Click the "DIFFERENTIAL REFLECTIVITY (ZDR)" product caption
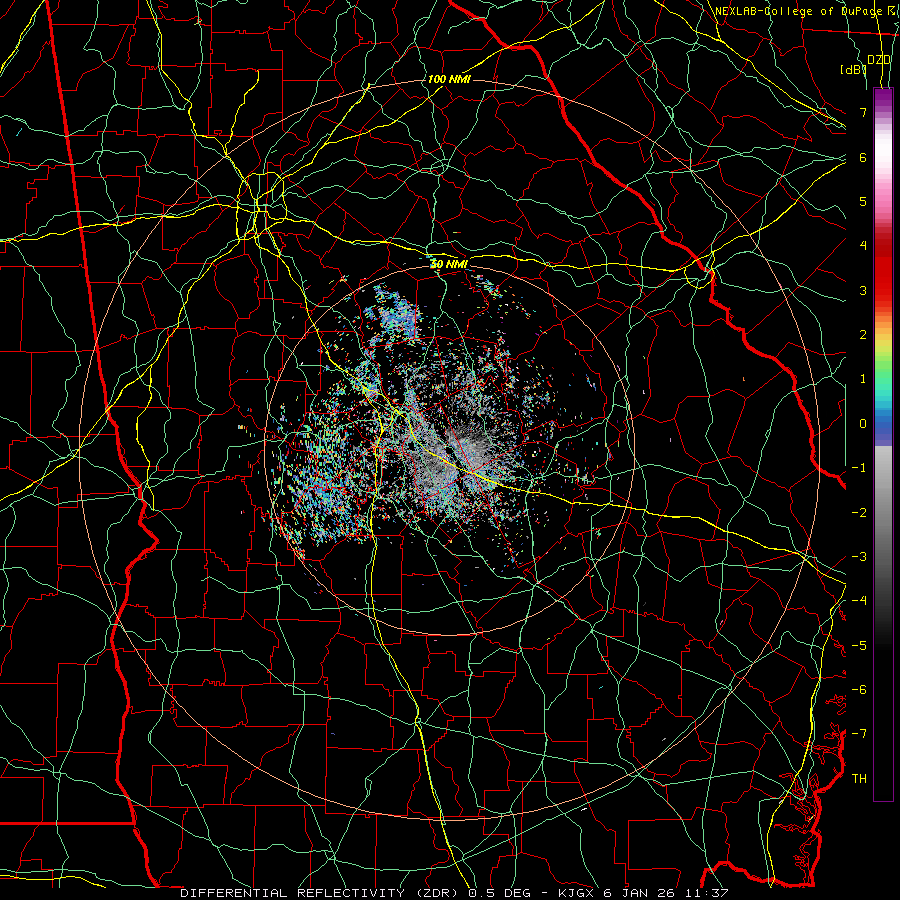The image size is (900, 900). coord(320,893)
